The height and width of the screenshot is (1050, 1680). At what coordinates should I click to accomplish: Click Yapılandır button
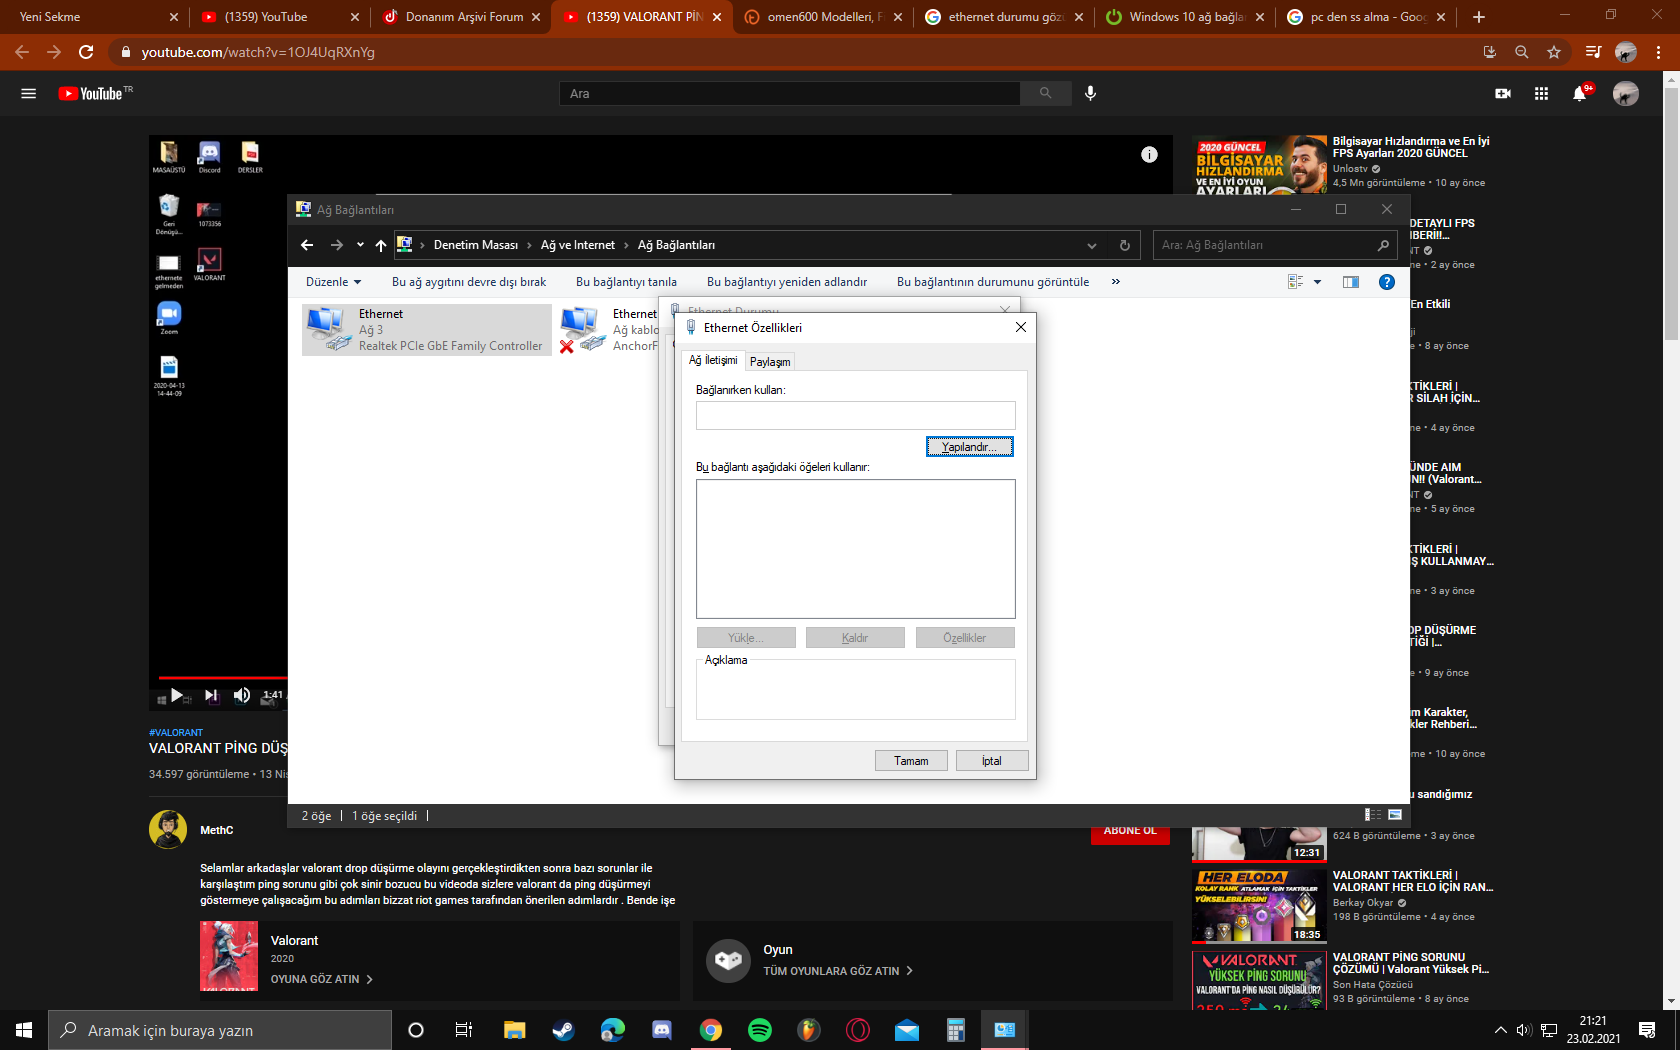(969, 447)
